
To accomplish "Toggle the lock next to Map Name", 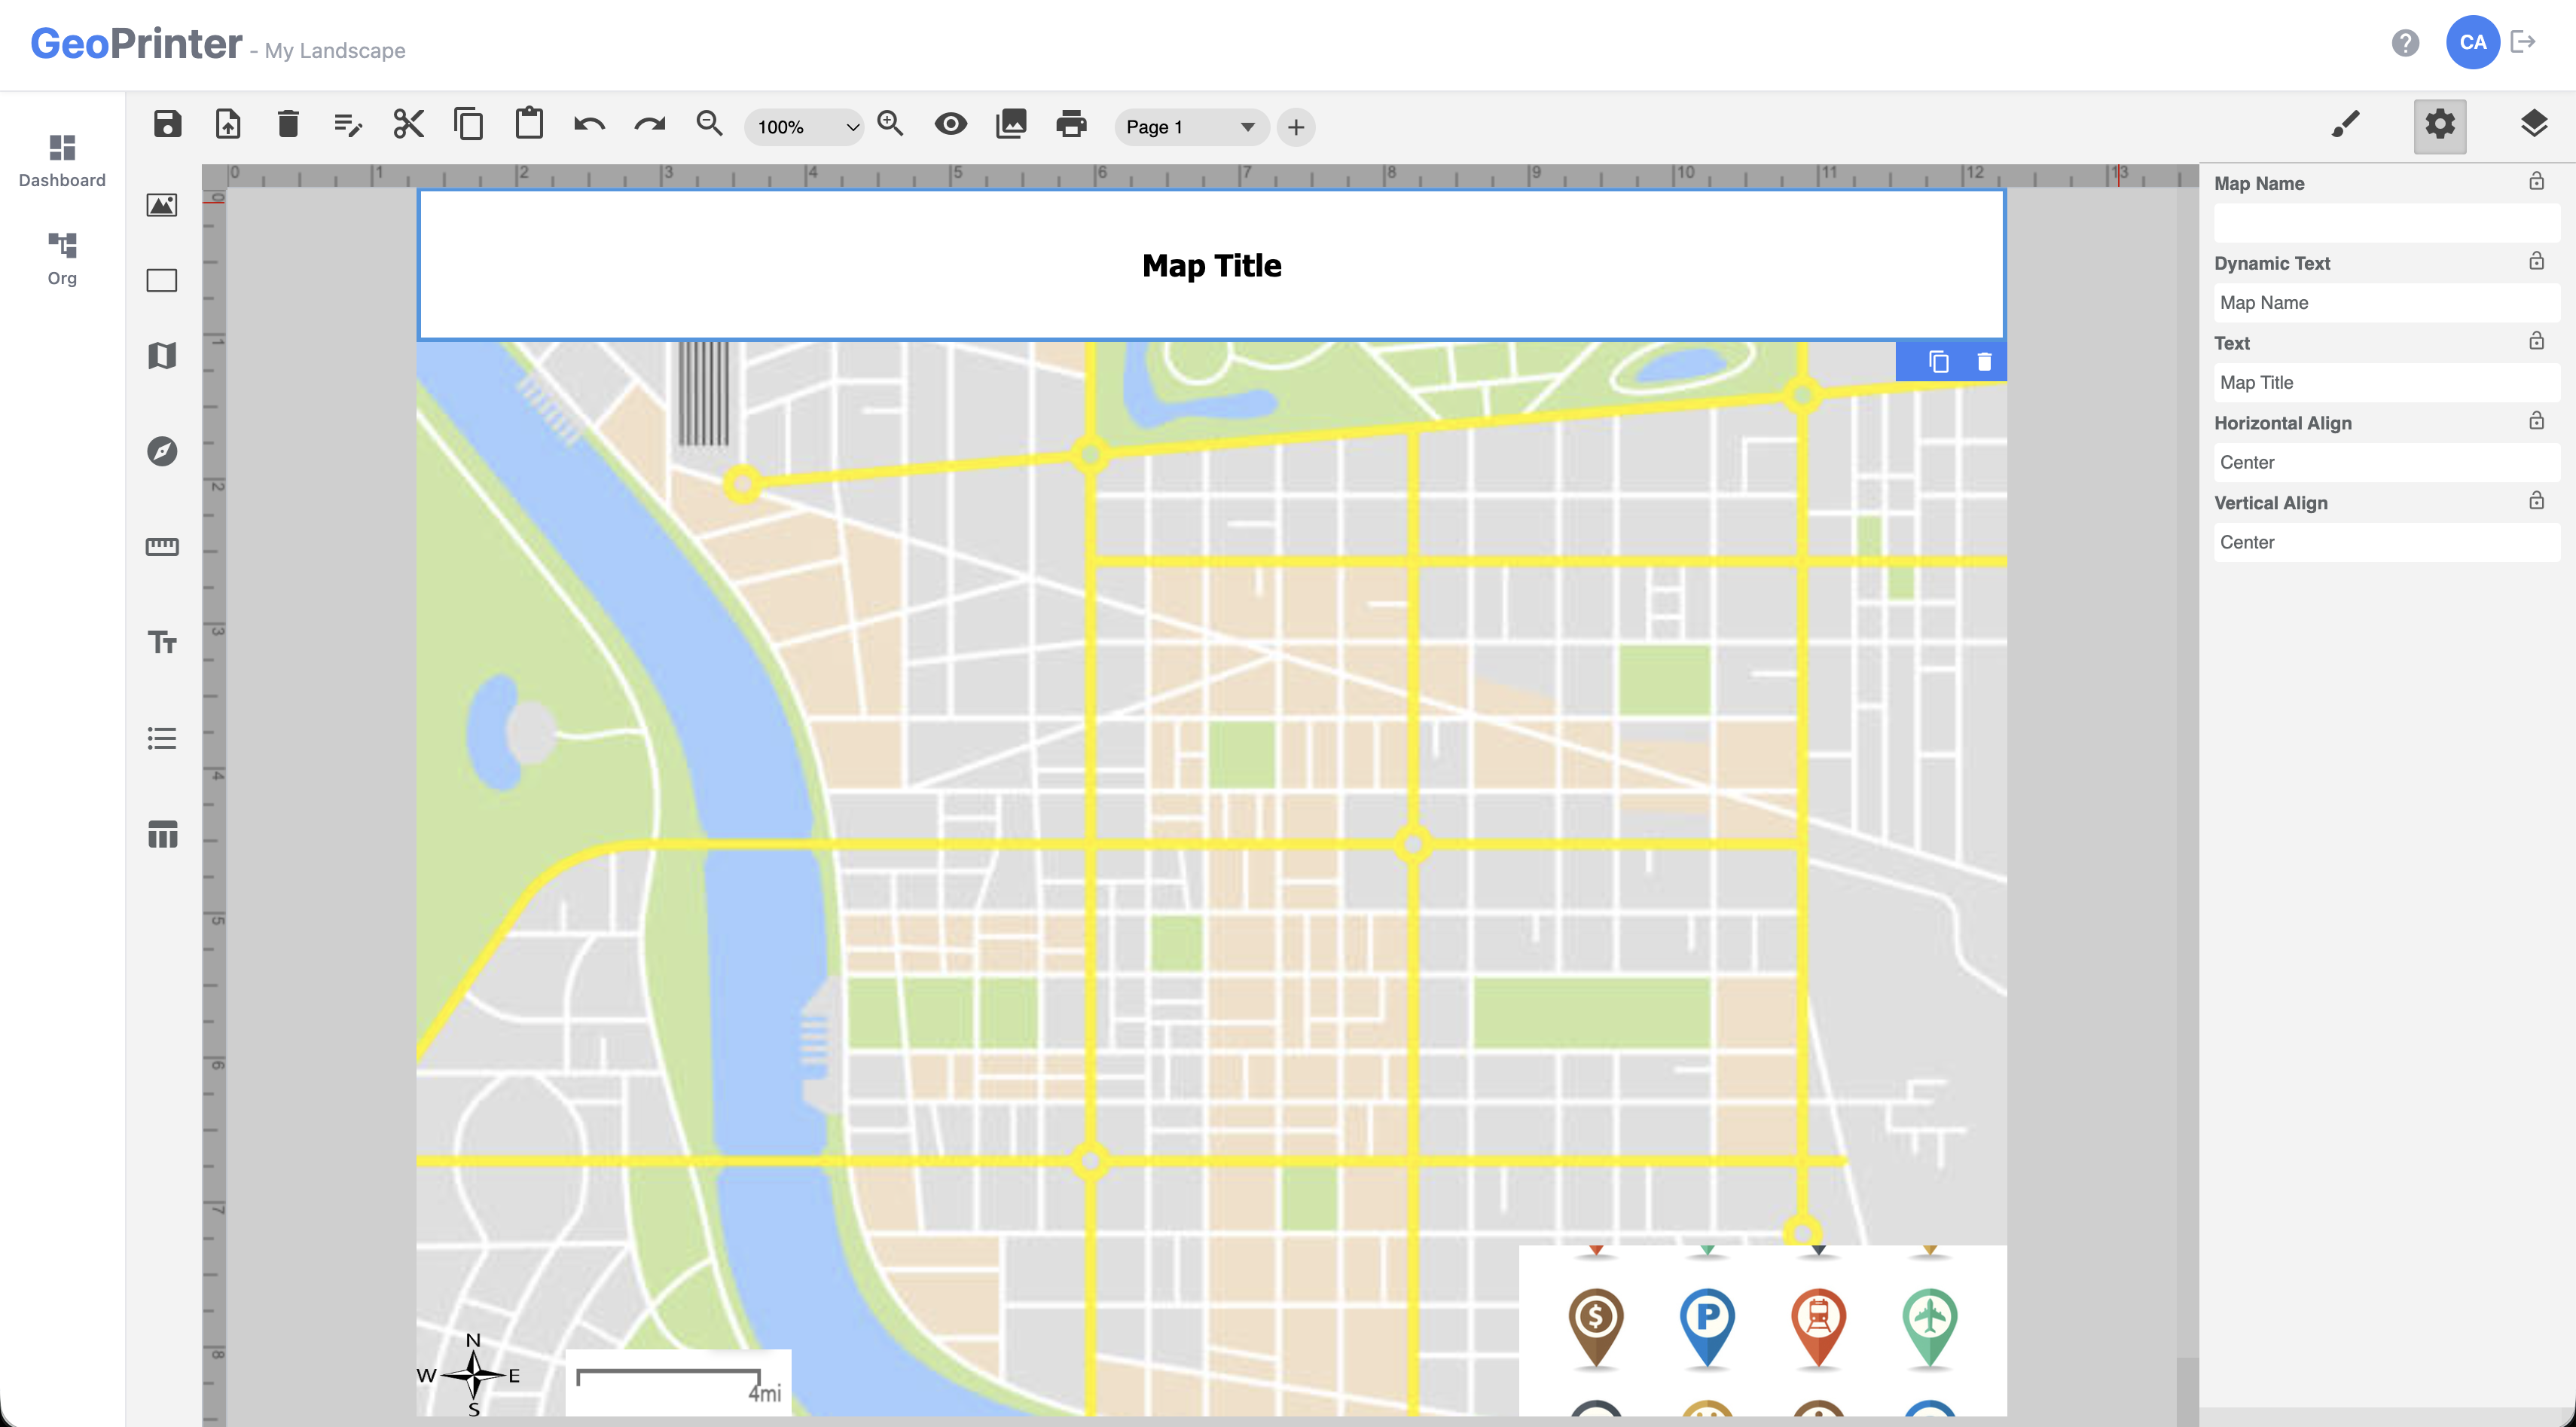I will click(2537, 181).
